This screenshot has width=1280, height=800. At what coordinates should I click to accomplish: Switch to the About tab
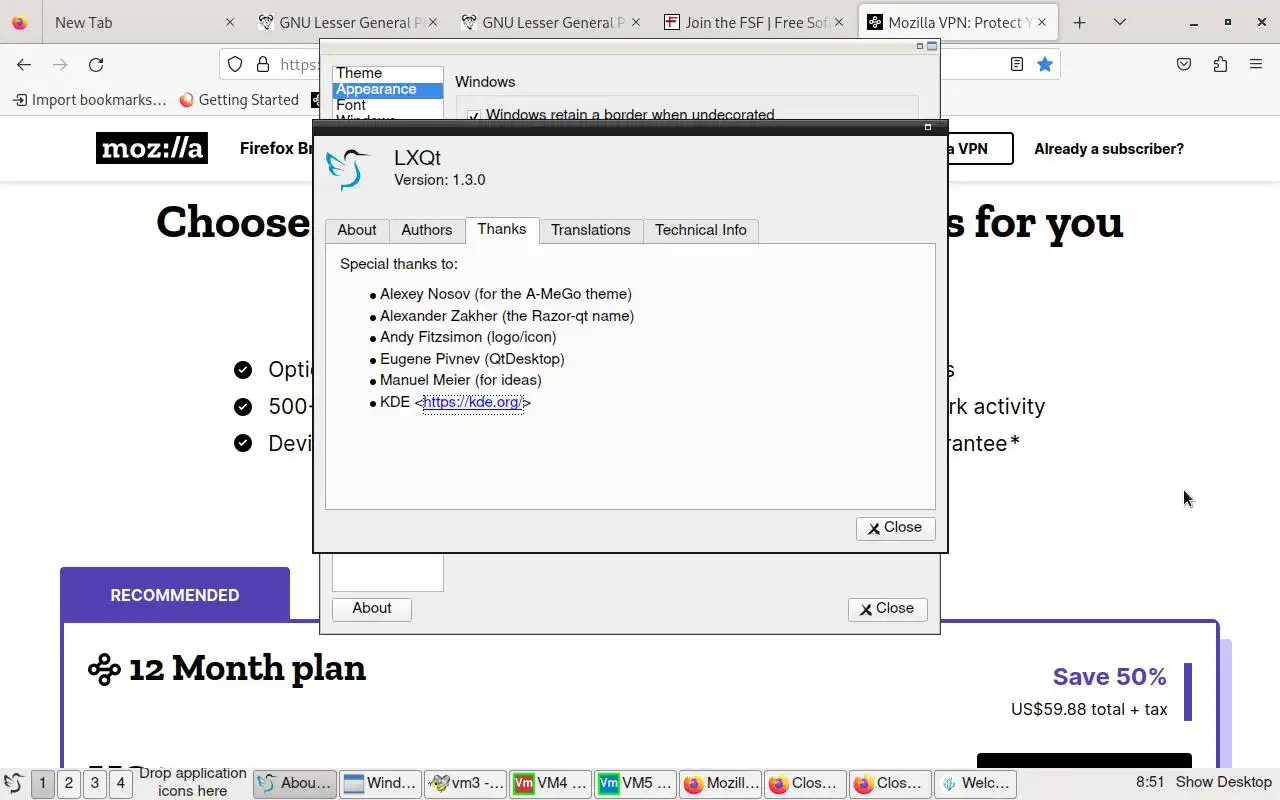(357, 230)
